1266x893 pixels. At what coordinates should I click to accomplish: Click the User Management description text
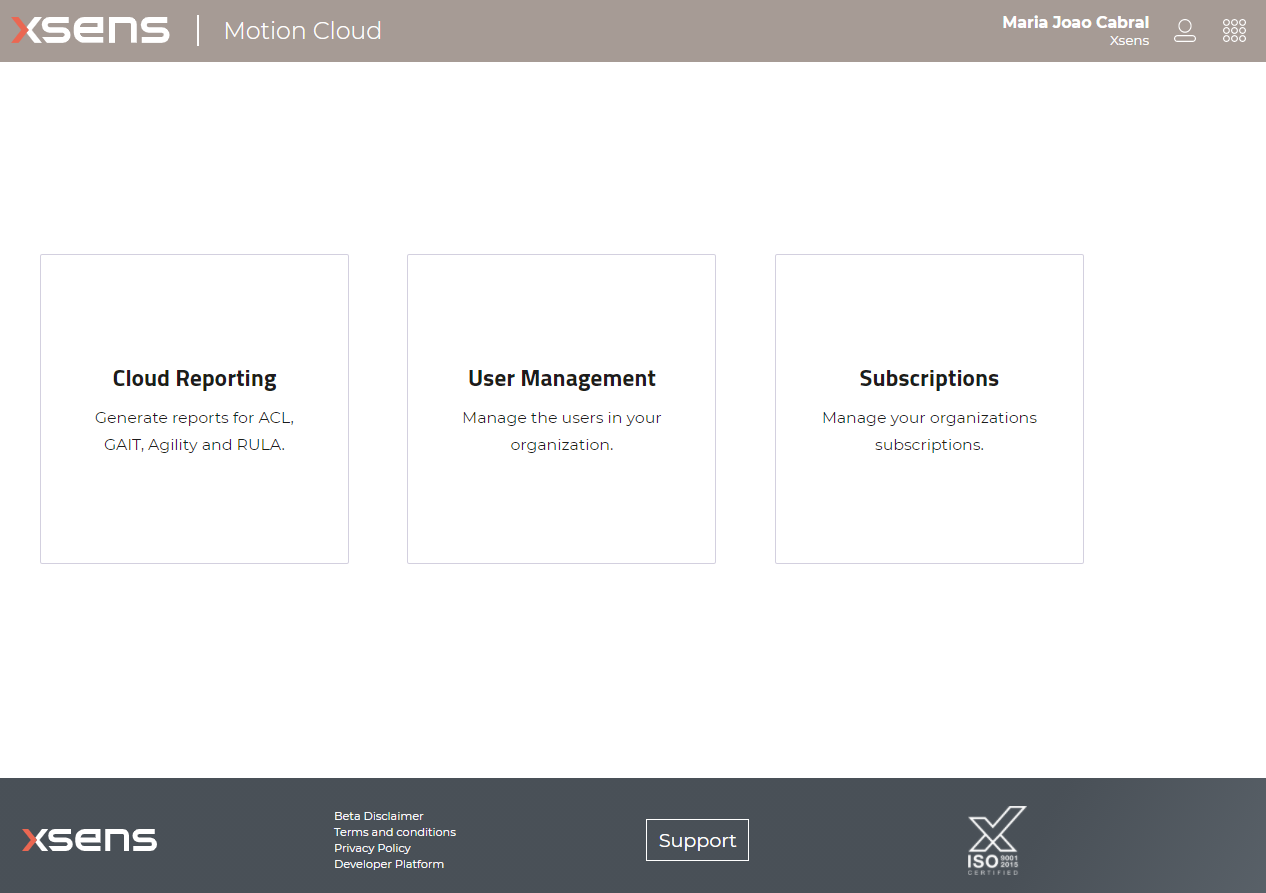click(x=561, y=430)
